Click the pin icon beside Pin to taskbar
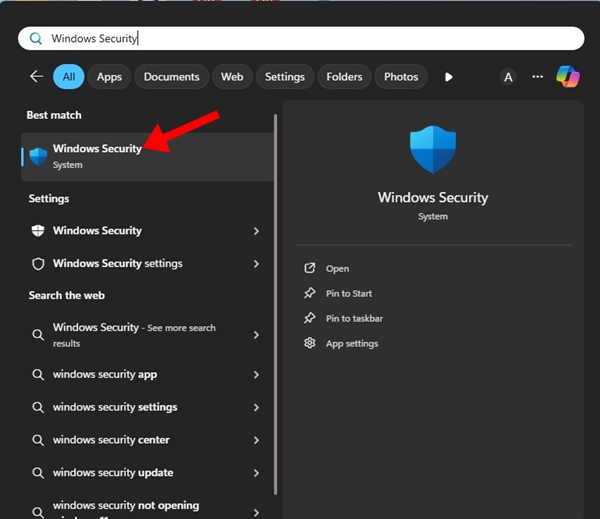Viewport: 600px width, 519px height. click(310, 318)
